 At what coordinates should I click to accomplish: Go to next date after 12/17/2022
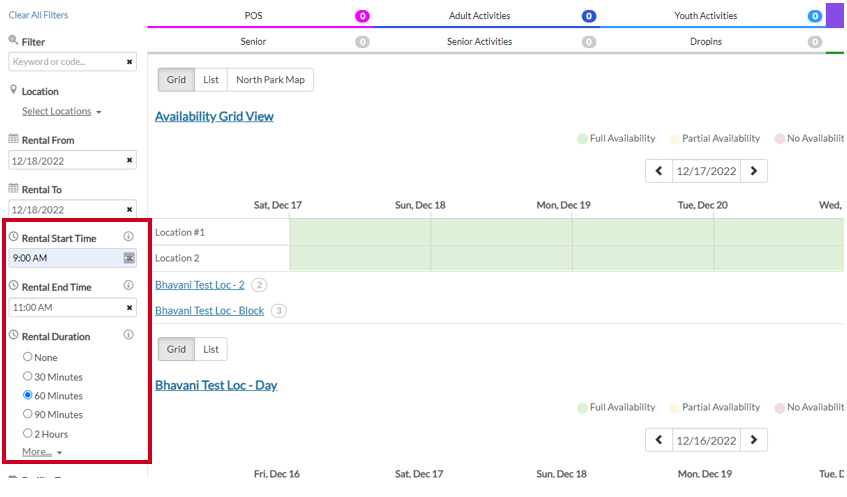click(754, 171)
